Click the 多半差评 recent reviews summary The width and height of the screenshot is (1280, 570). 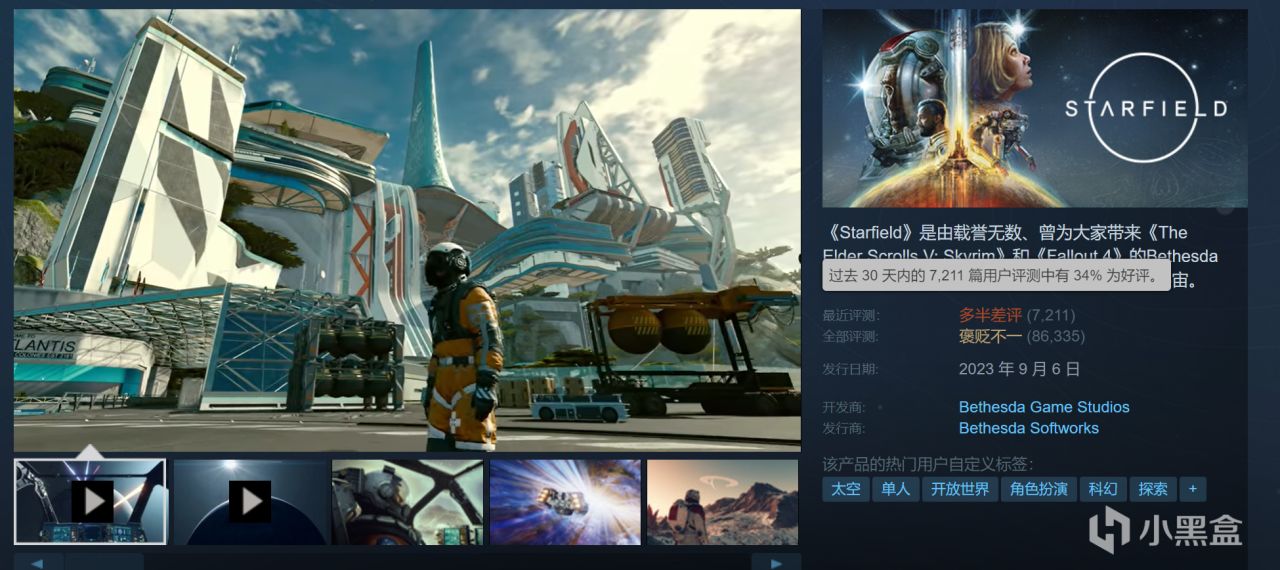pyautogui.click(x=990, y=315)
